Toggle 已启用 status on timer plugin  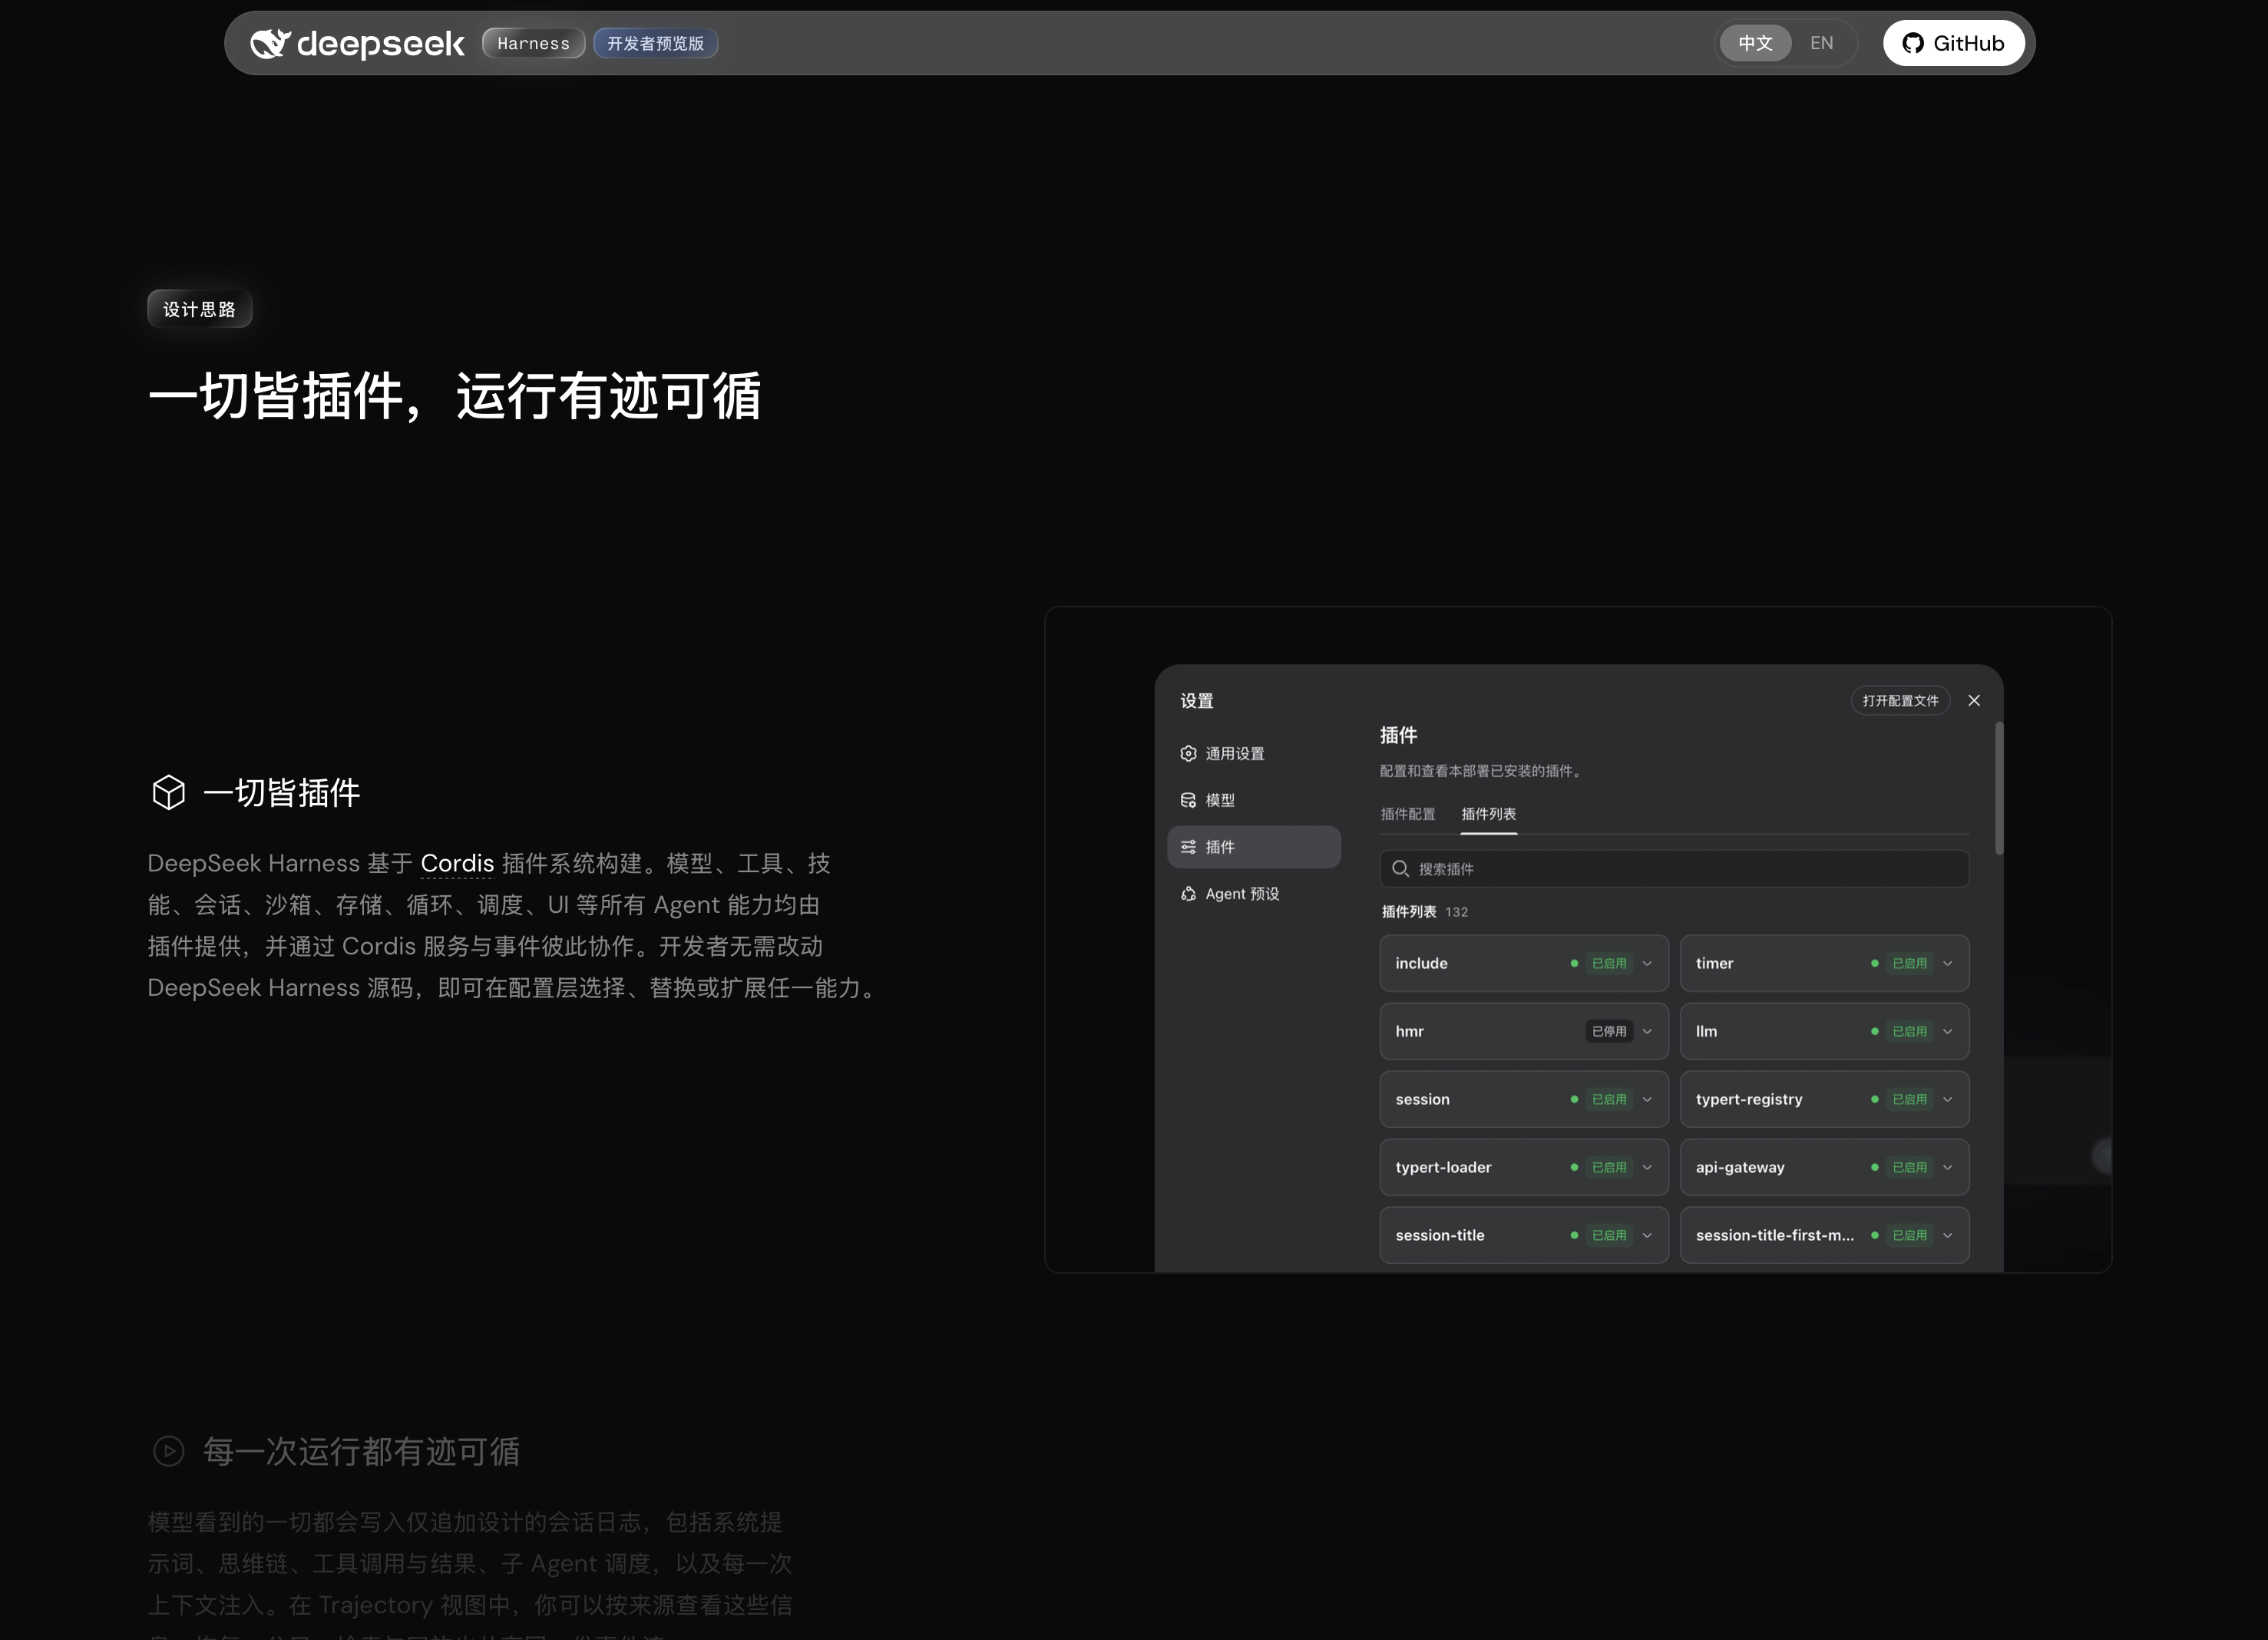click(1909, 963)
